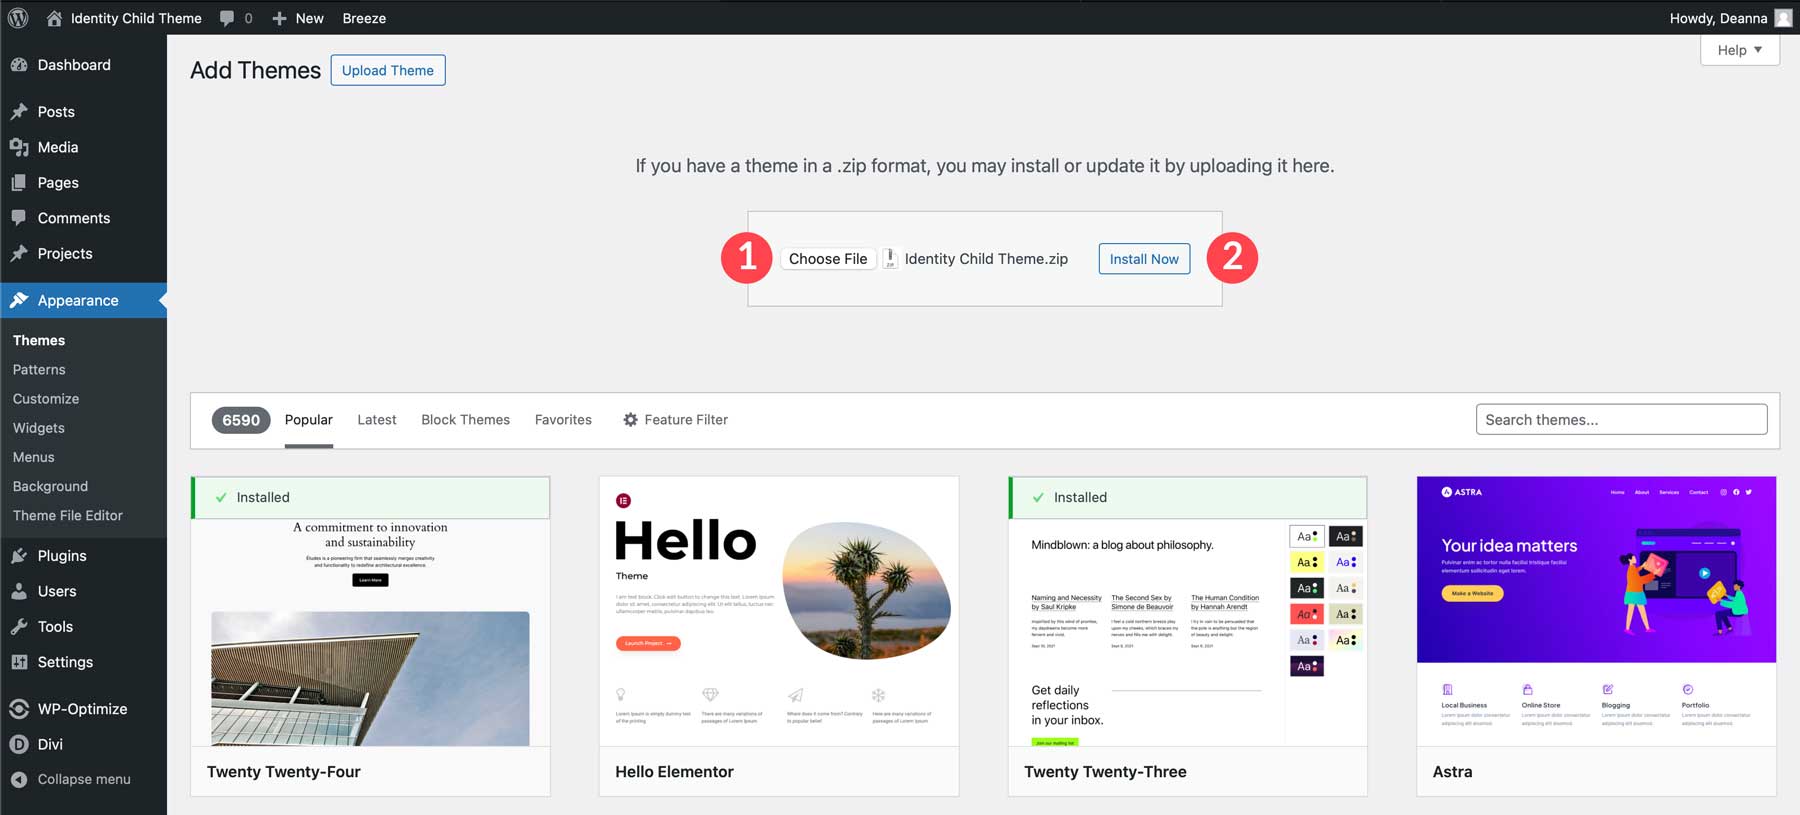This screenshot has width=1800, height=815.
Task: Open the site home icon for Identity Child Theme
Action: 54,18
